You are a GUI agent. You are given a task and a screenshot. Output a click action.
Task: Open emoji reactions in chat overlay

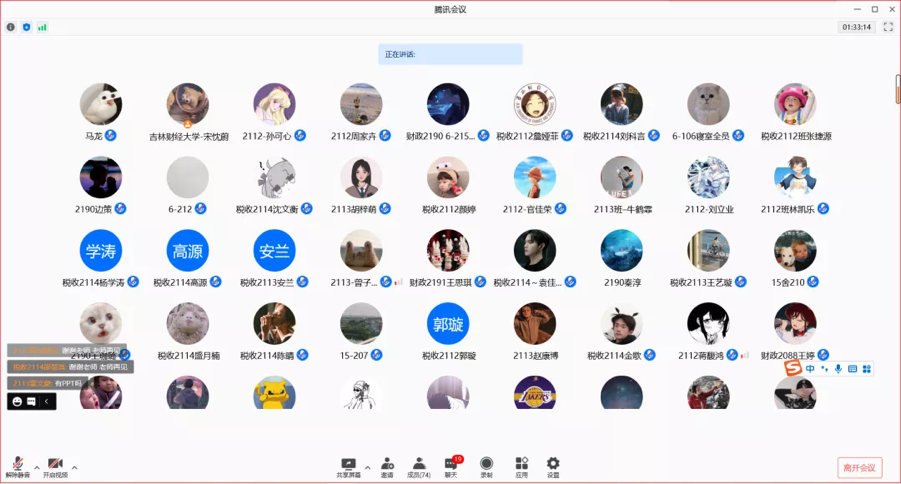(17, 401)
